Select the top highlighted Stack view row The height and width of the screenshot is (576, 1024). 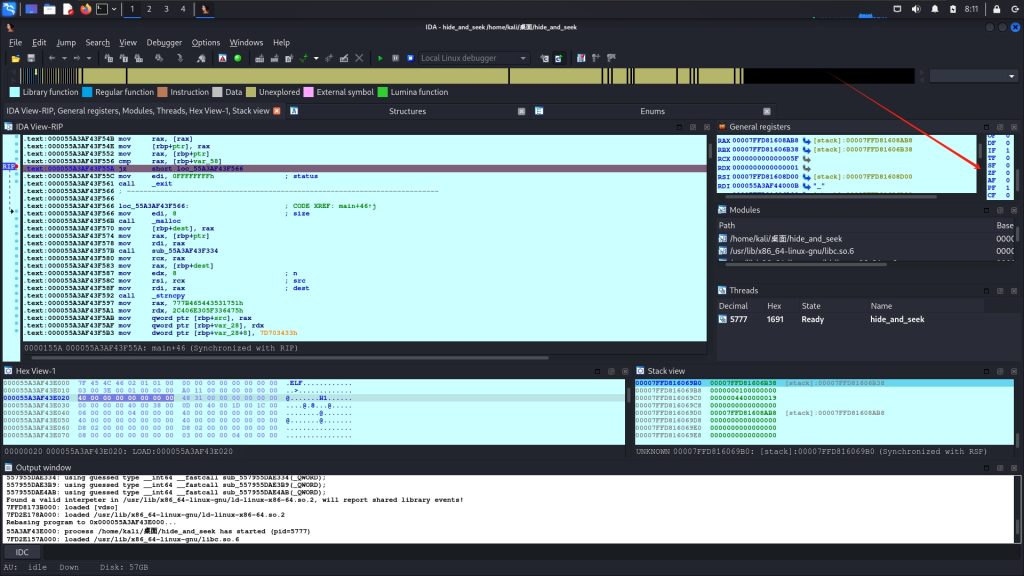[824, 383]
